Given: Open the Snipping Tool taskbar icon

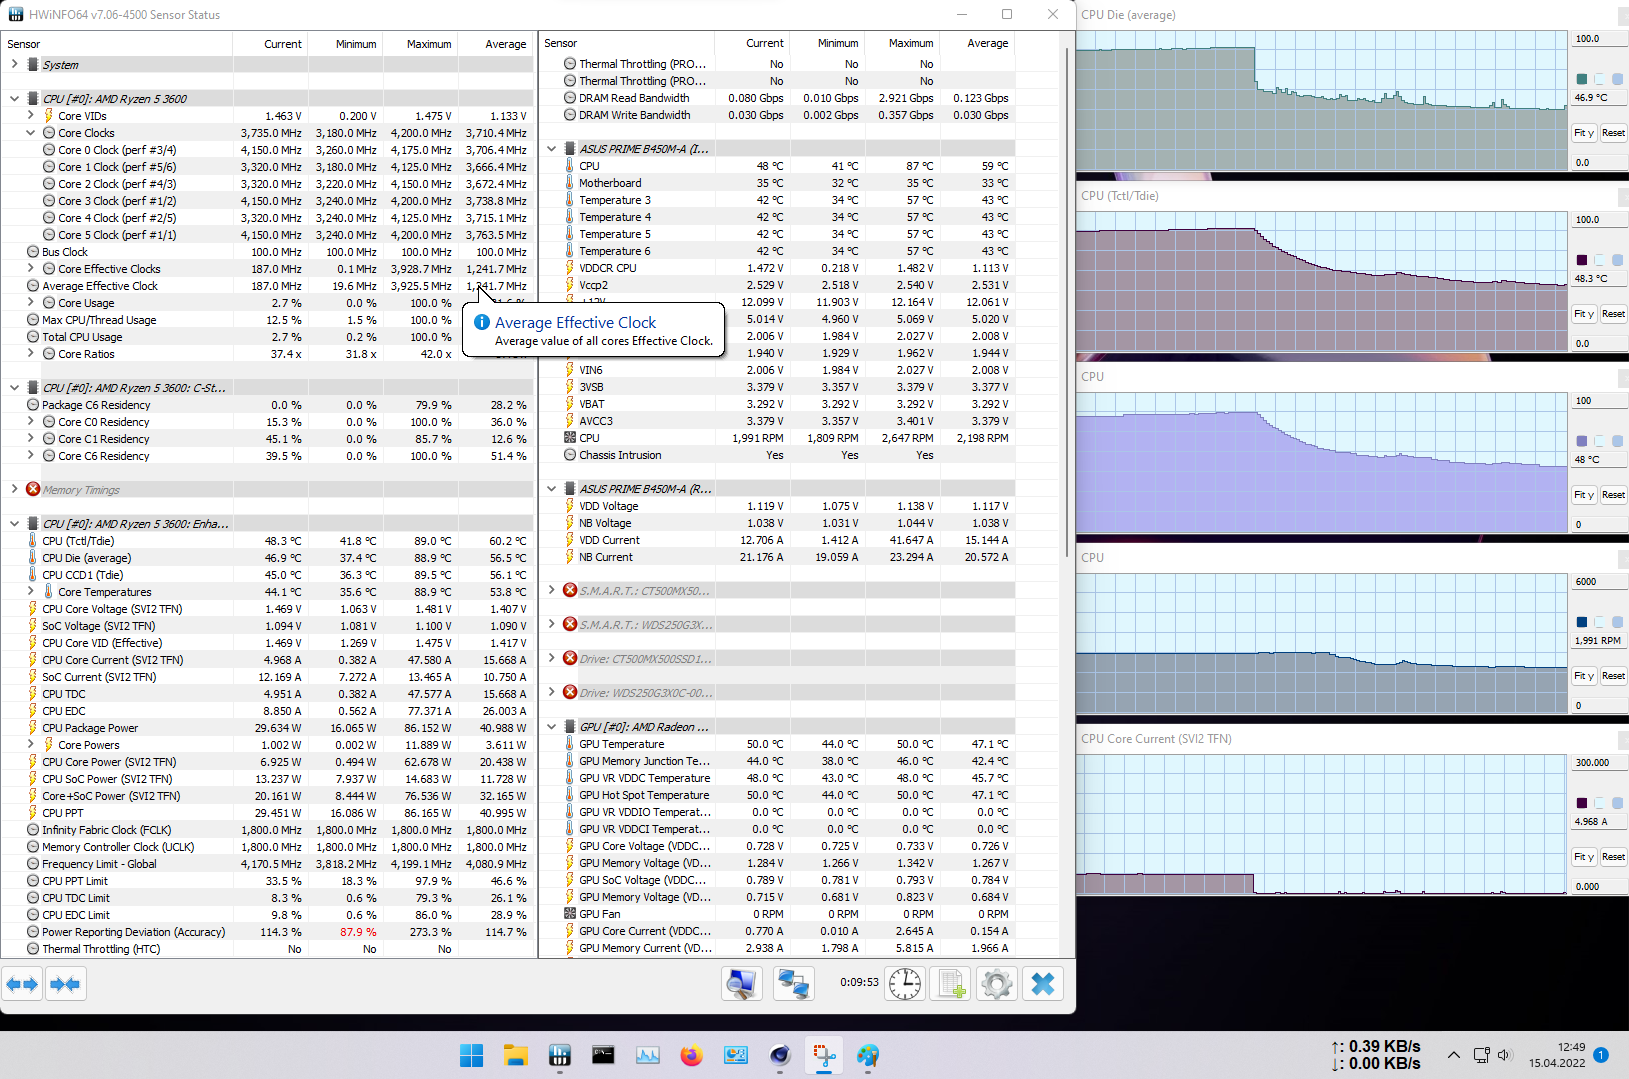Looking at the screenshot, I should coord(824,1055).
